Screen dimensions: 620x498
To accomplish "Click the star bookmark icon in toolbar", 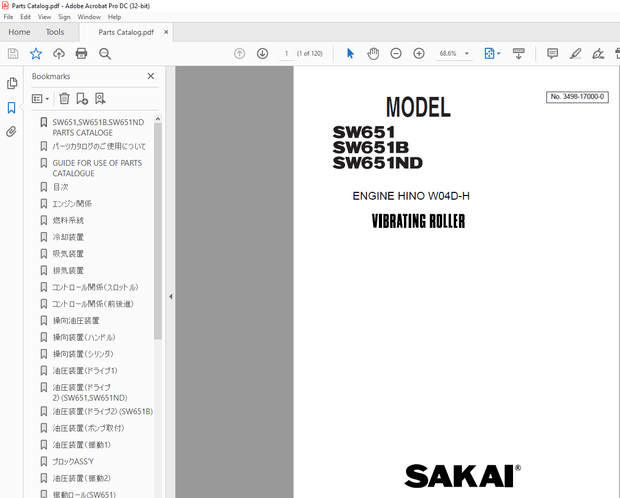I will pyautogui.click(x=36, y=53).
